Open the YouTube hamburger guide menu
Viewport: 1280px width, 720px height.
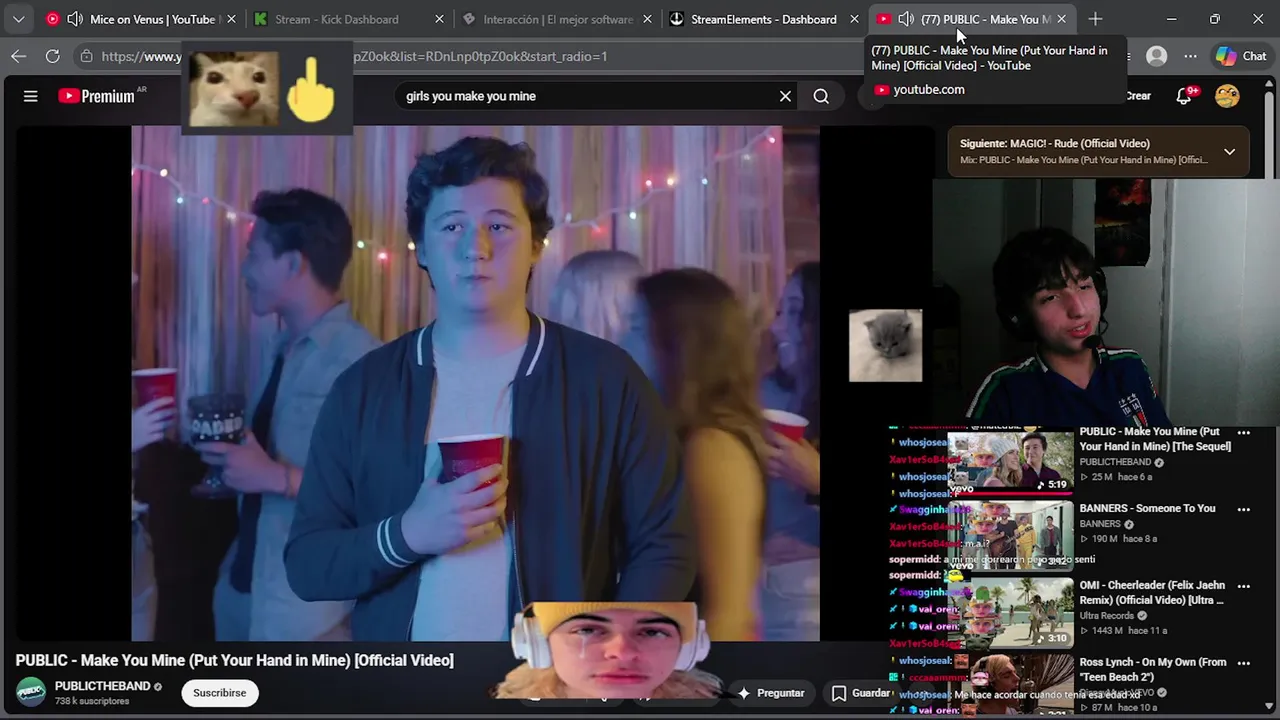coord(30,96)
